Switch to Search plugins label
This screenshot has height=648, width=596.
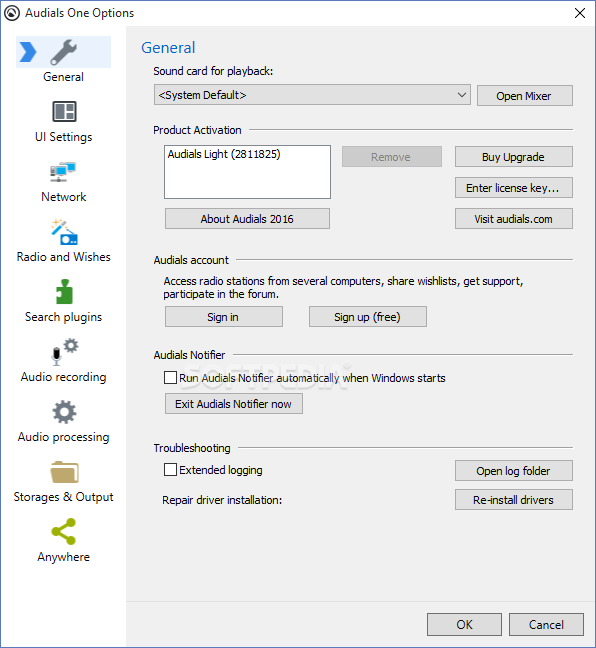point(63,317)
